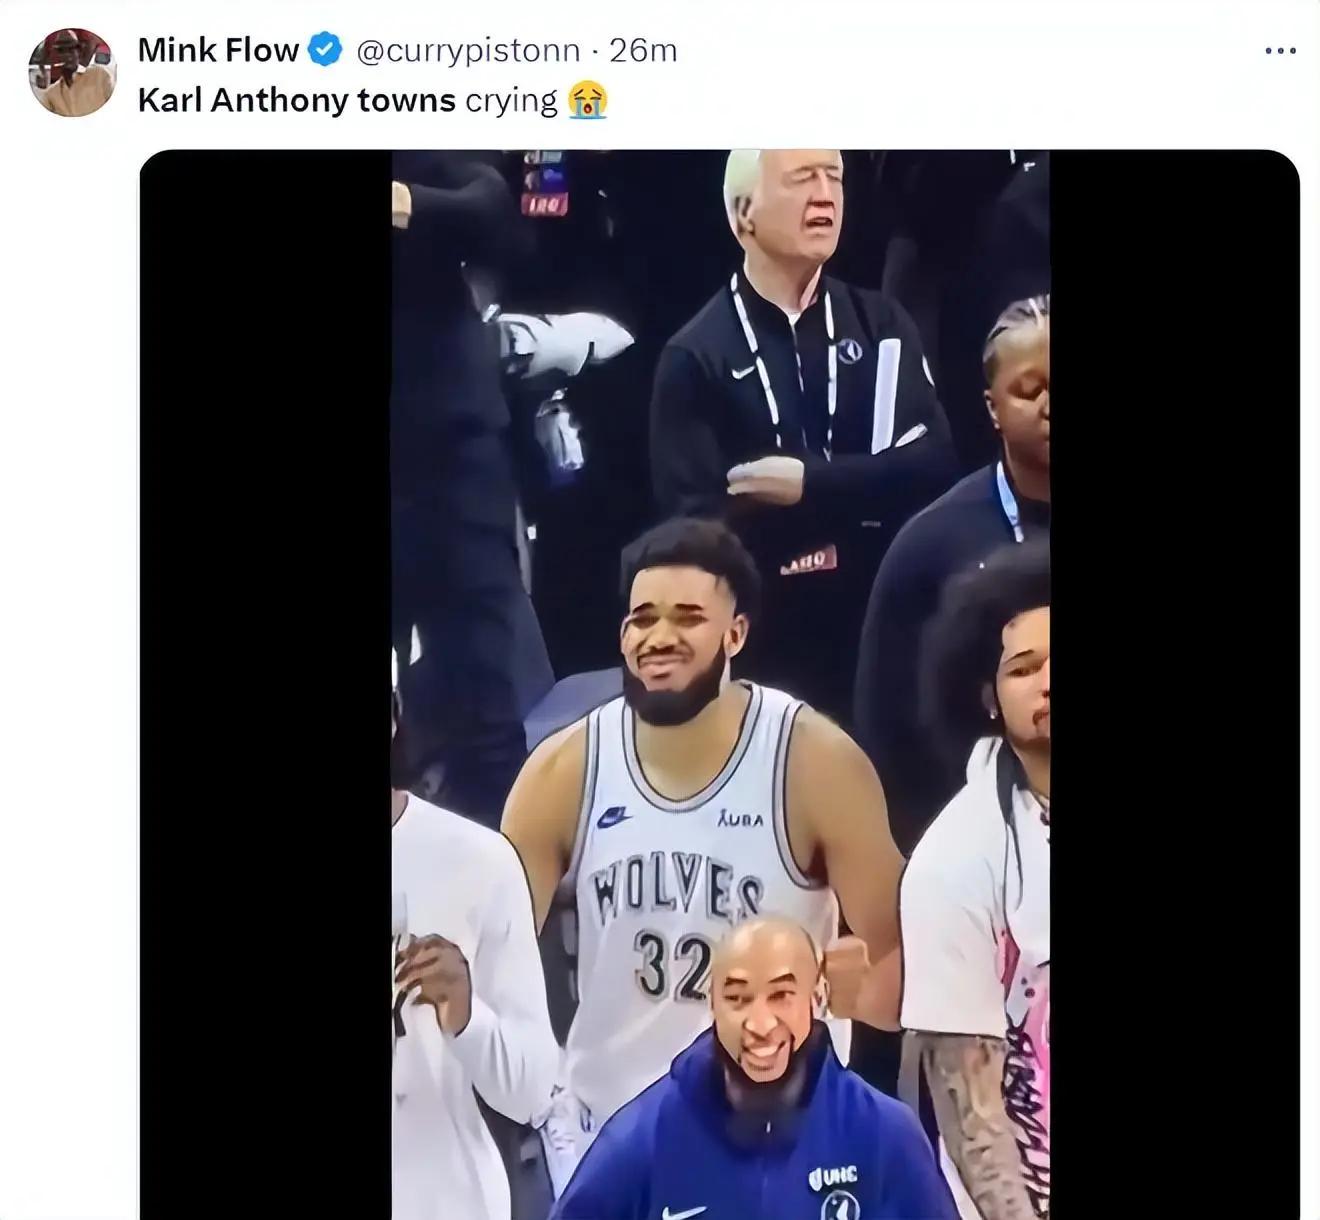This screenshot has height=1220, width=1320.
Task: Open Mink Flow's profile avatar
Action: click(x=72, y=72)
